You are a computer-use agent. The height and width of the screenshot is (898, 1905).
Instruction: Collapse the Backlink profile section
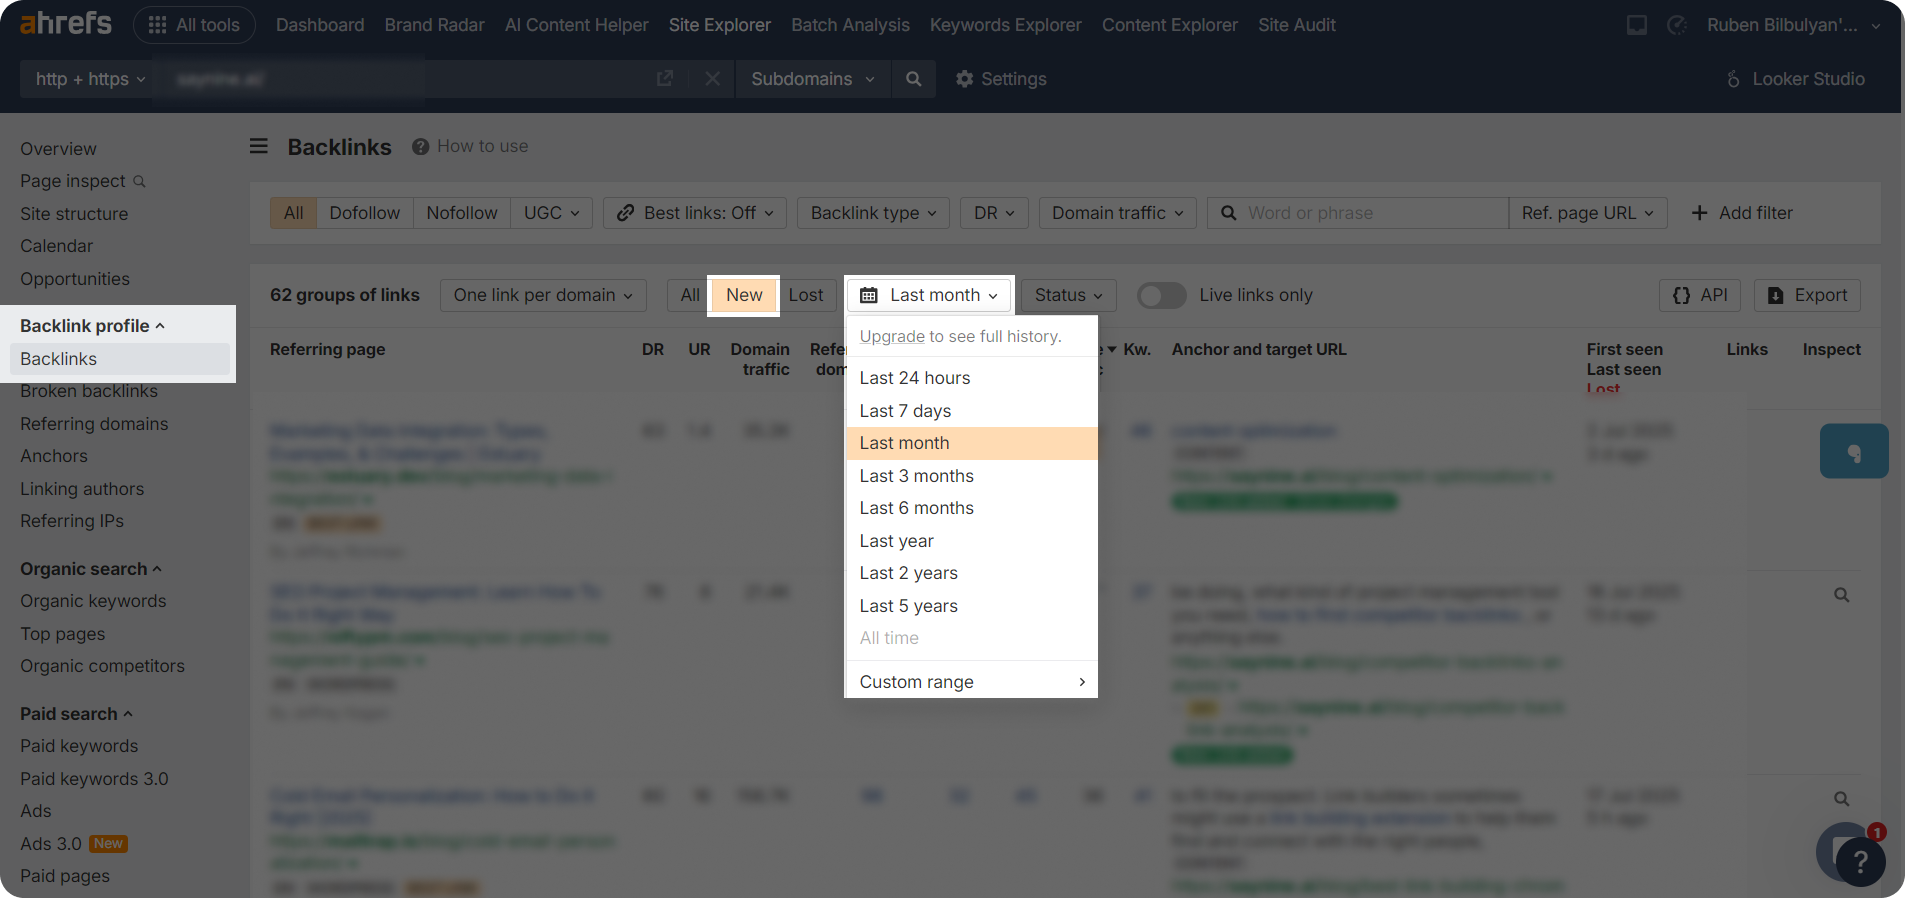click(92, 326)
